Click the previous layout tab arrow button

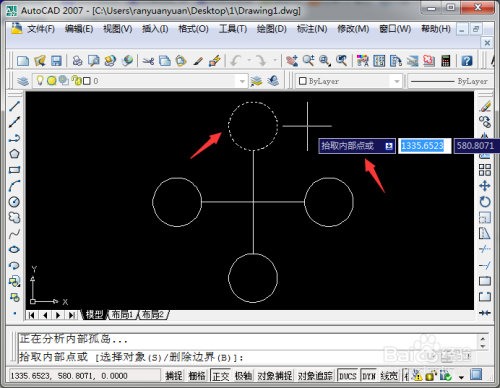45,315
